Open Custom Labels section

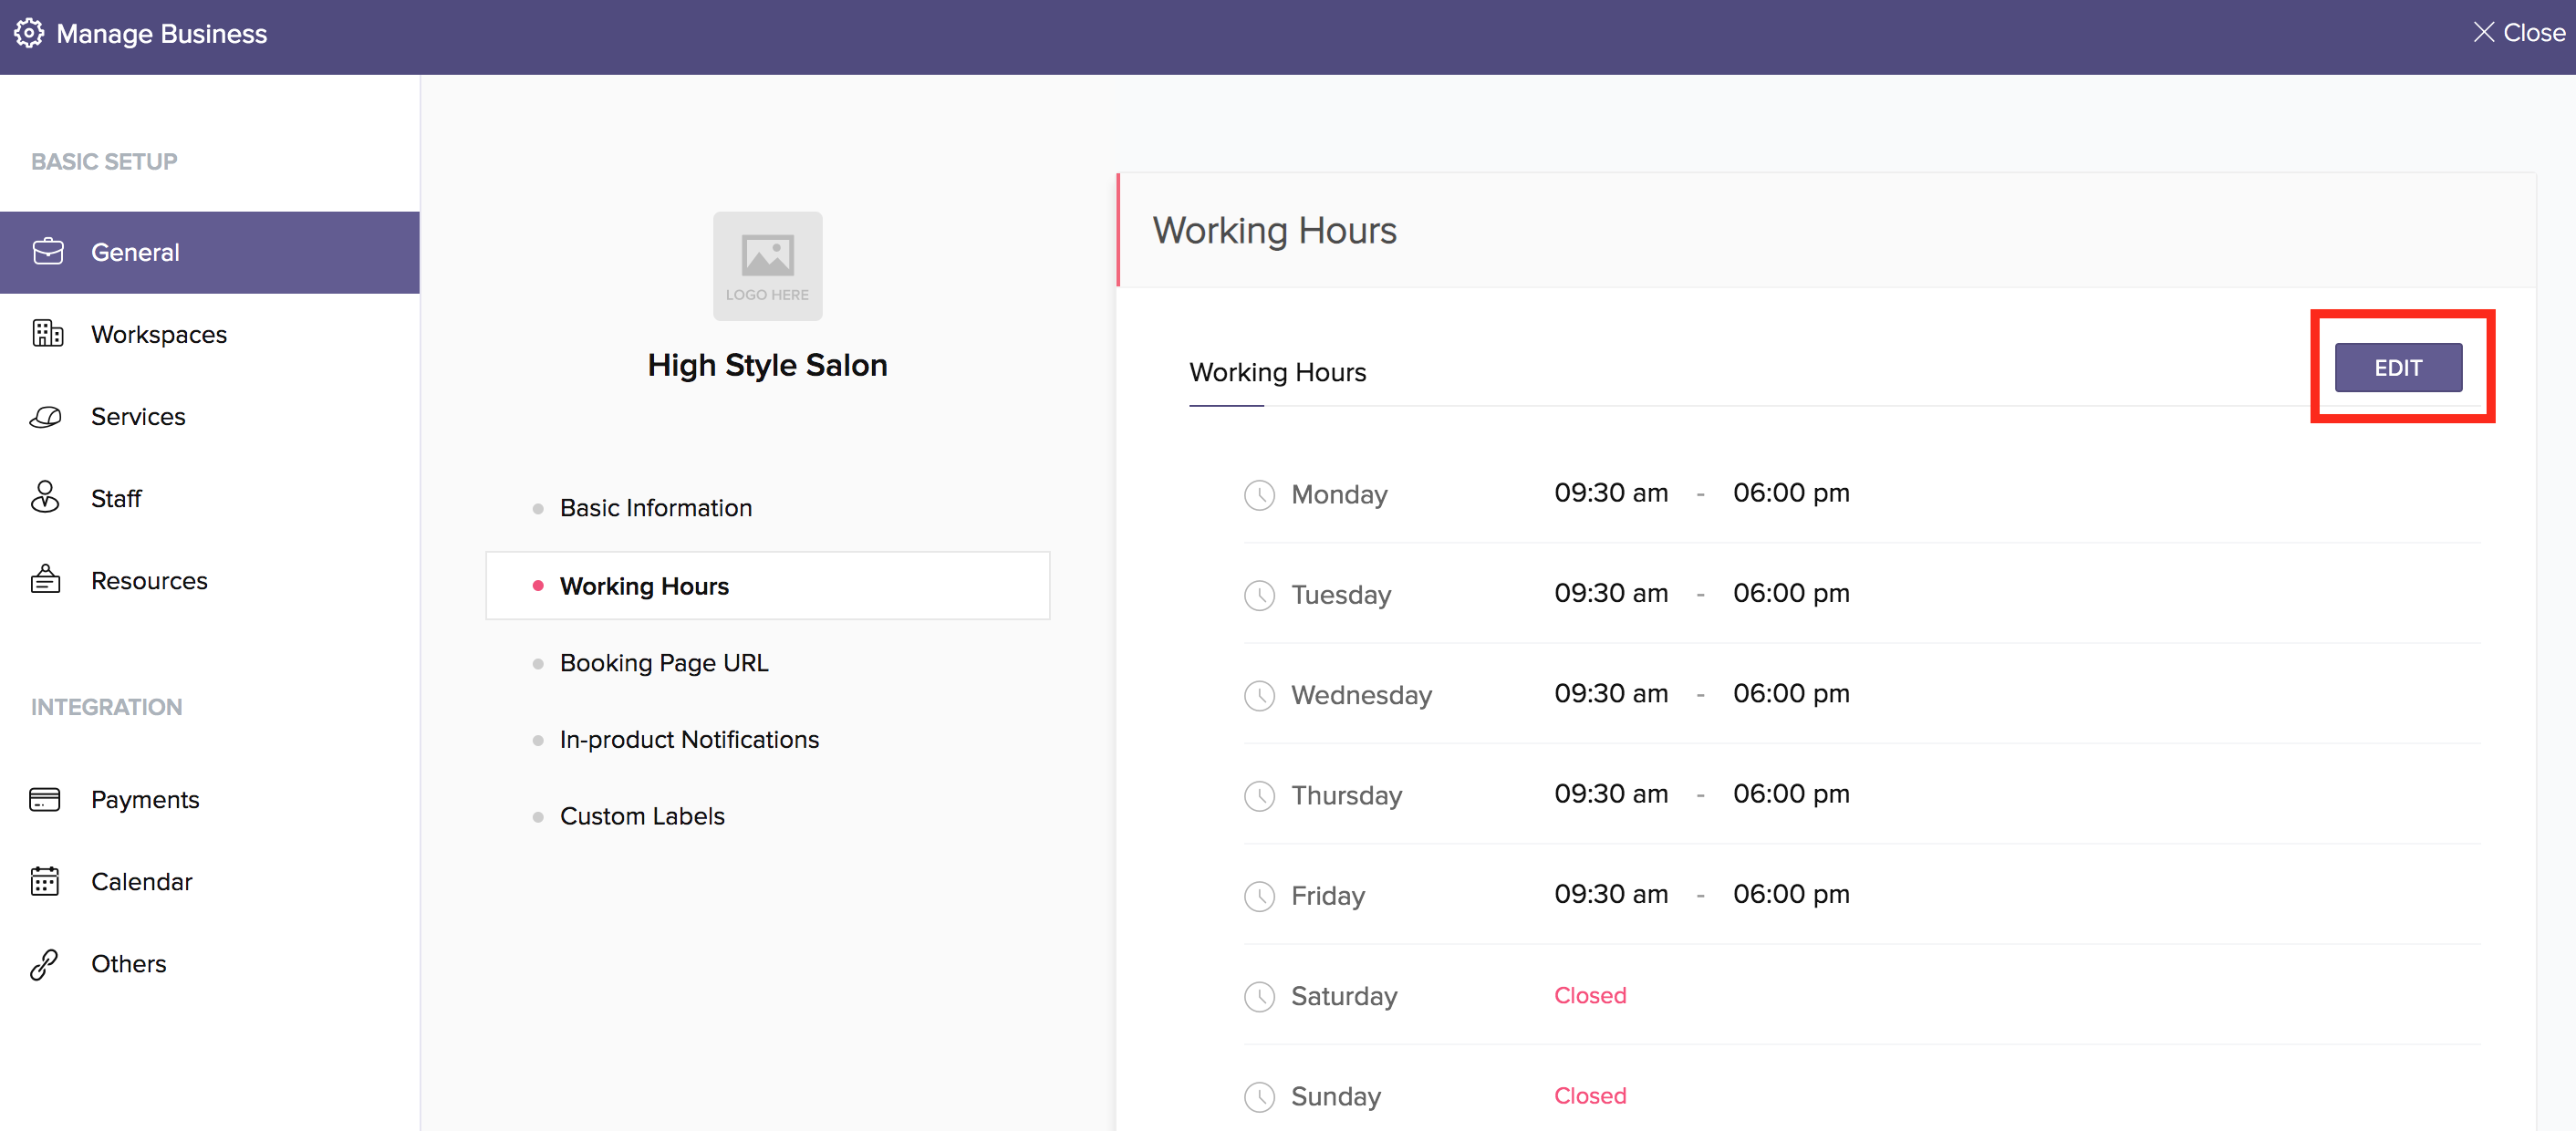641,815
